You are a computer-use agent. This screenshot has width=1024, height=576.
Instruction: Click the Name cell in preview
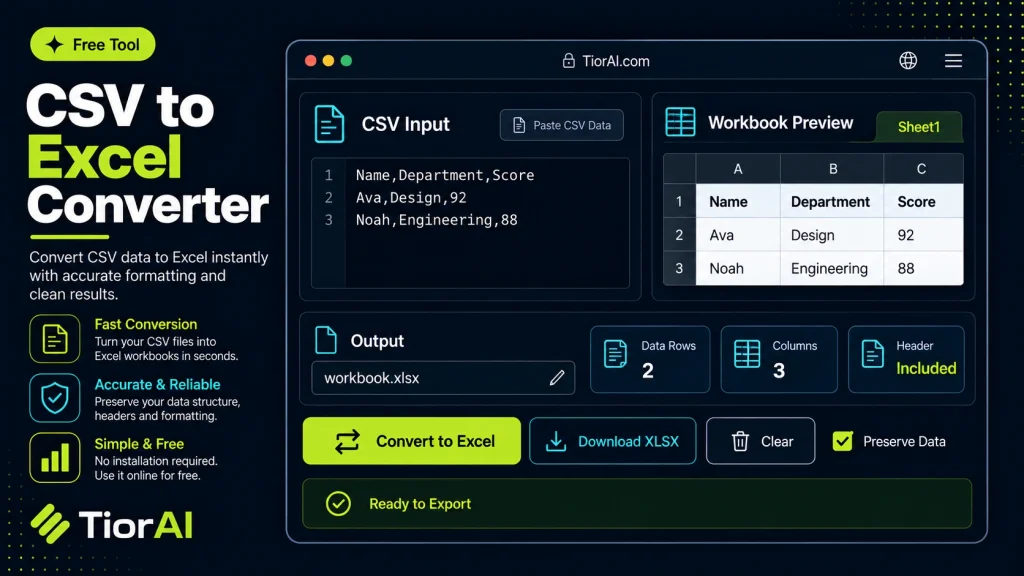tap(738, 201)
